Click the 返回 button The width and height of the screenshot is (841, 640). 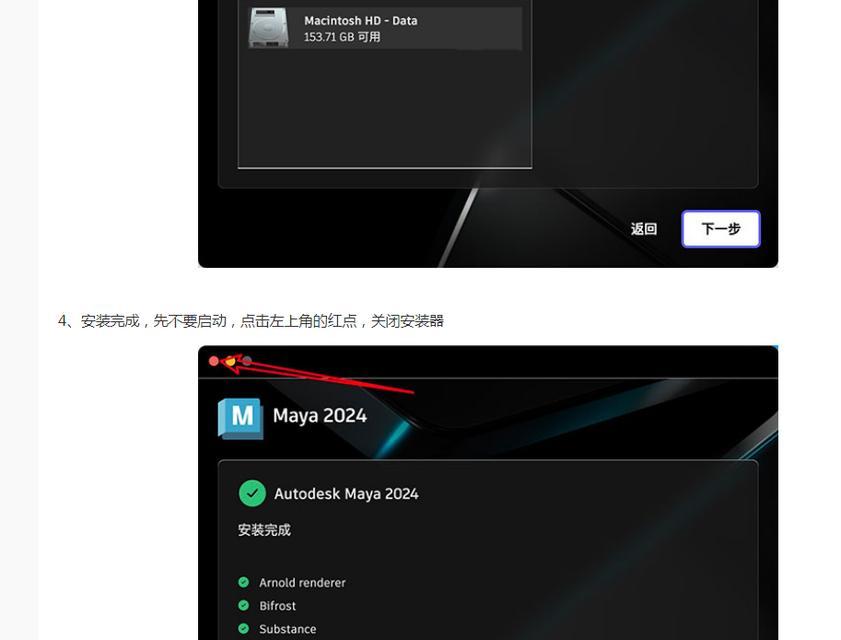644,229
